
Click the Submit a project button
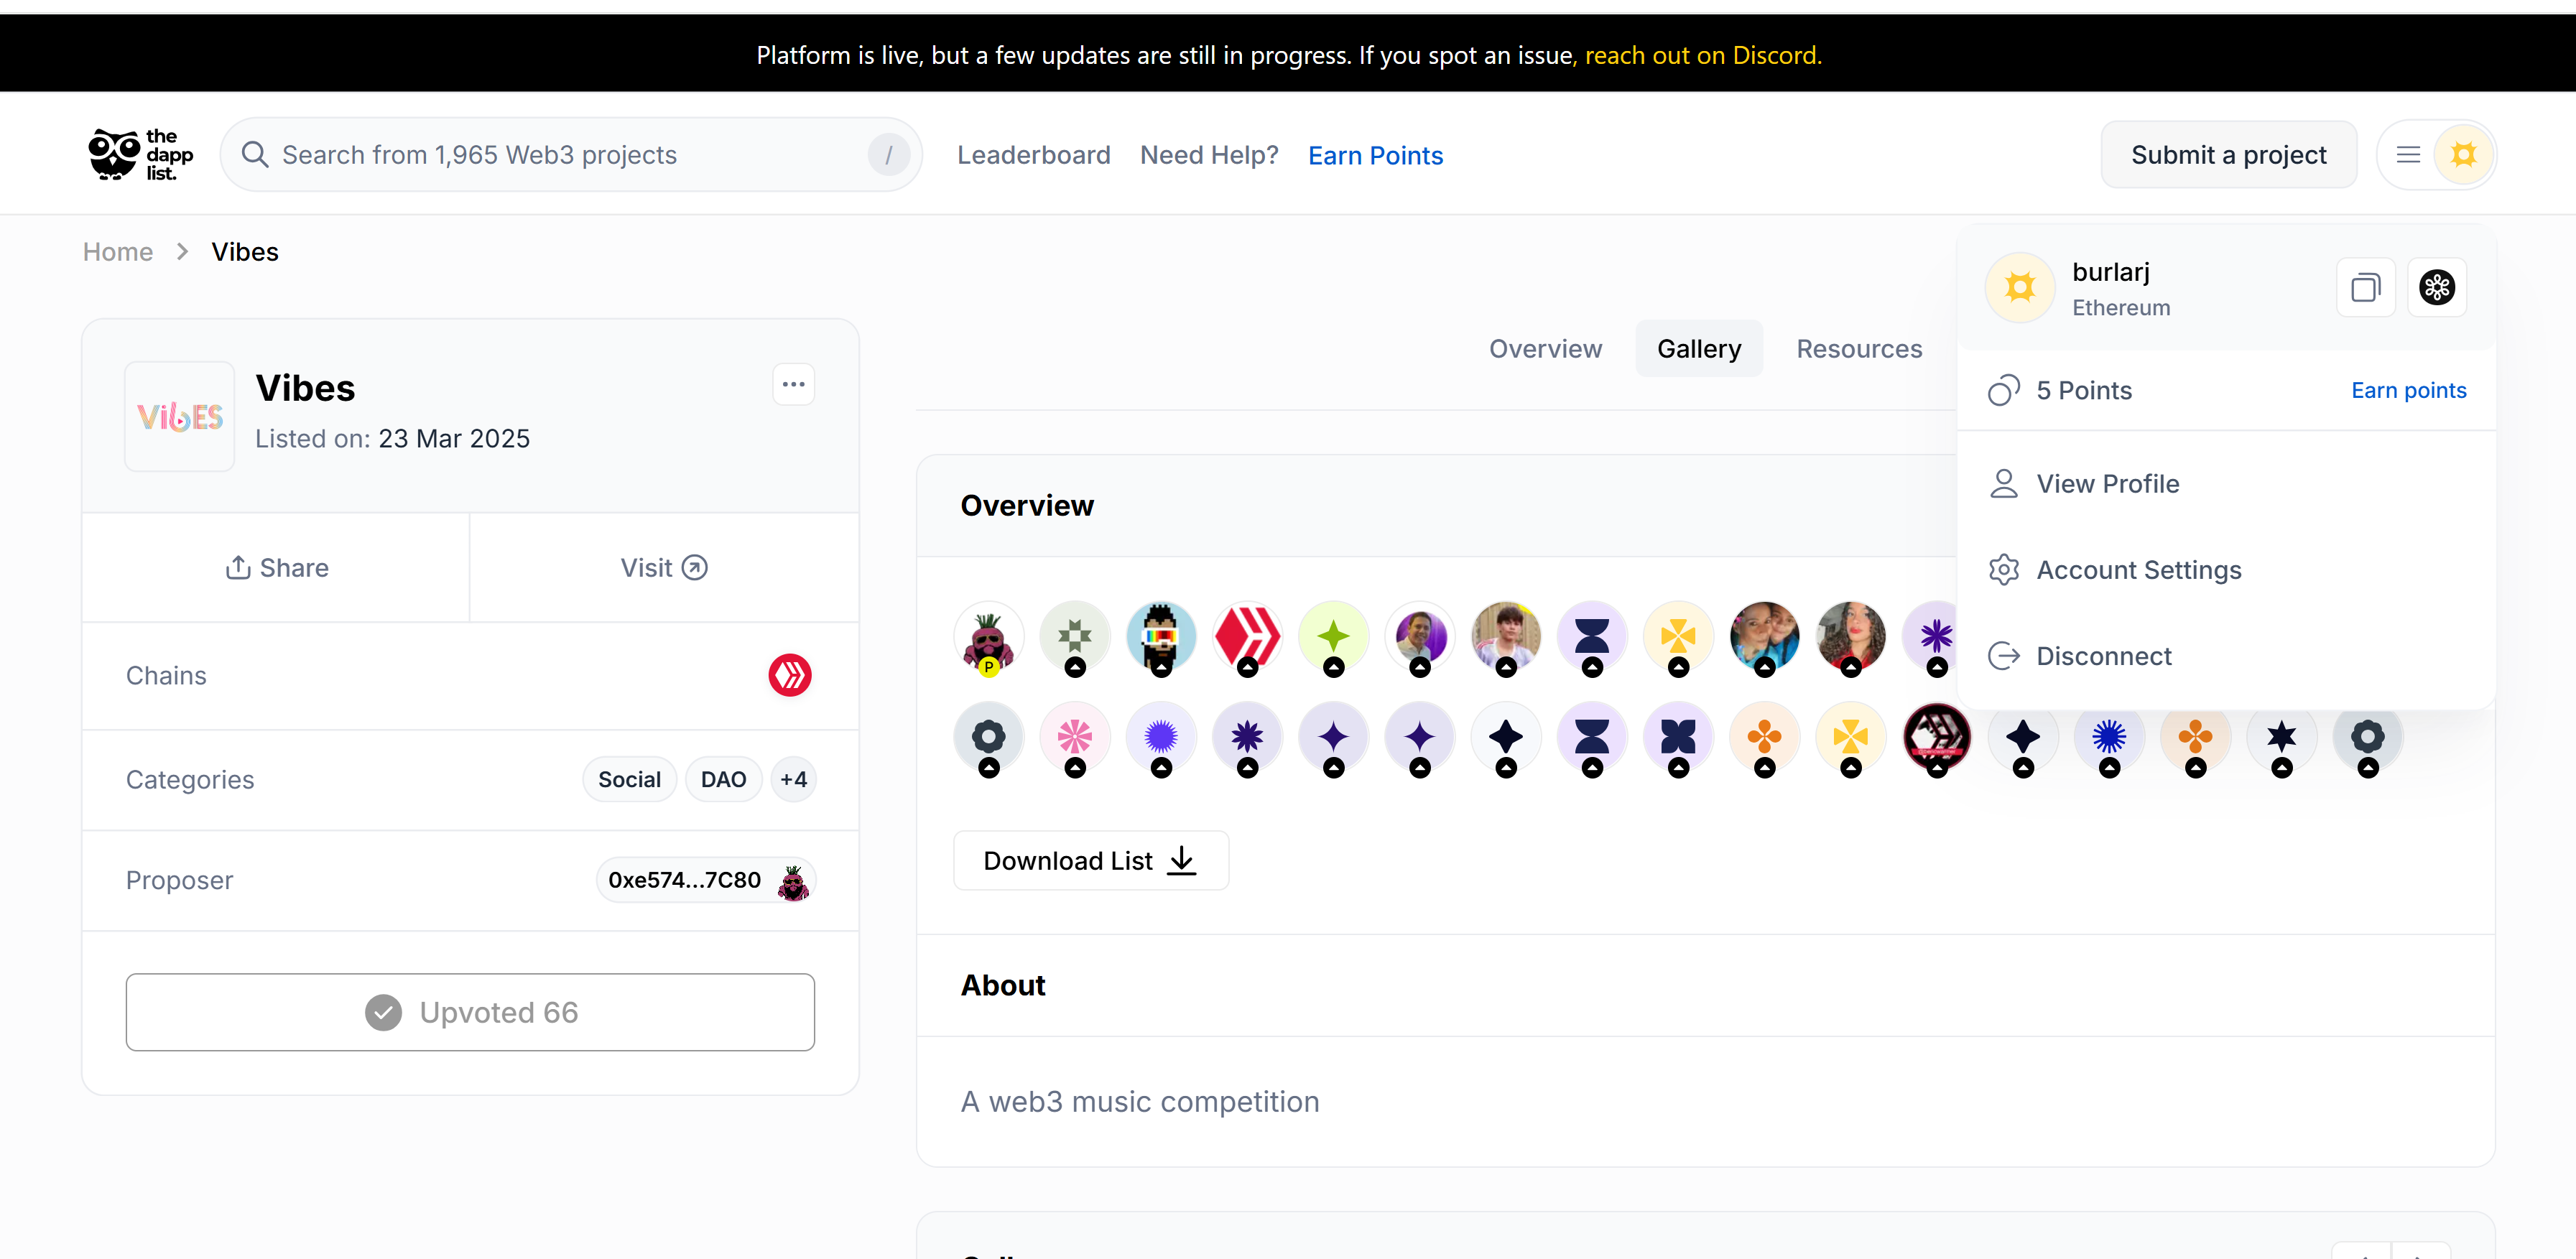point(2228,155)
